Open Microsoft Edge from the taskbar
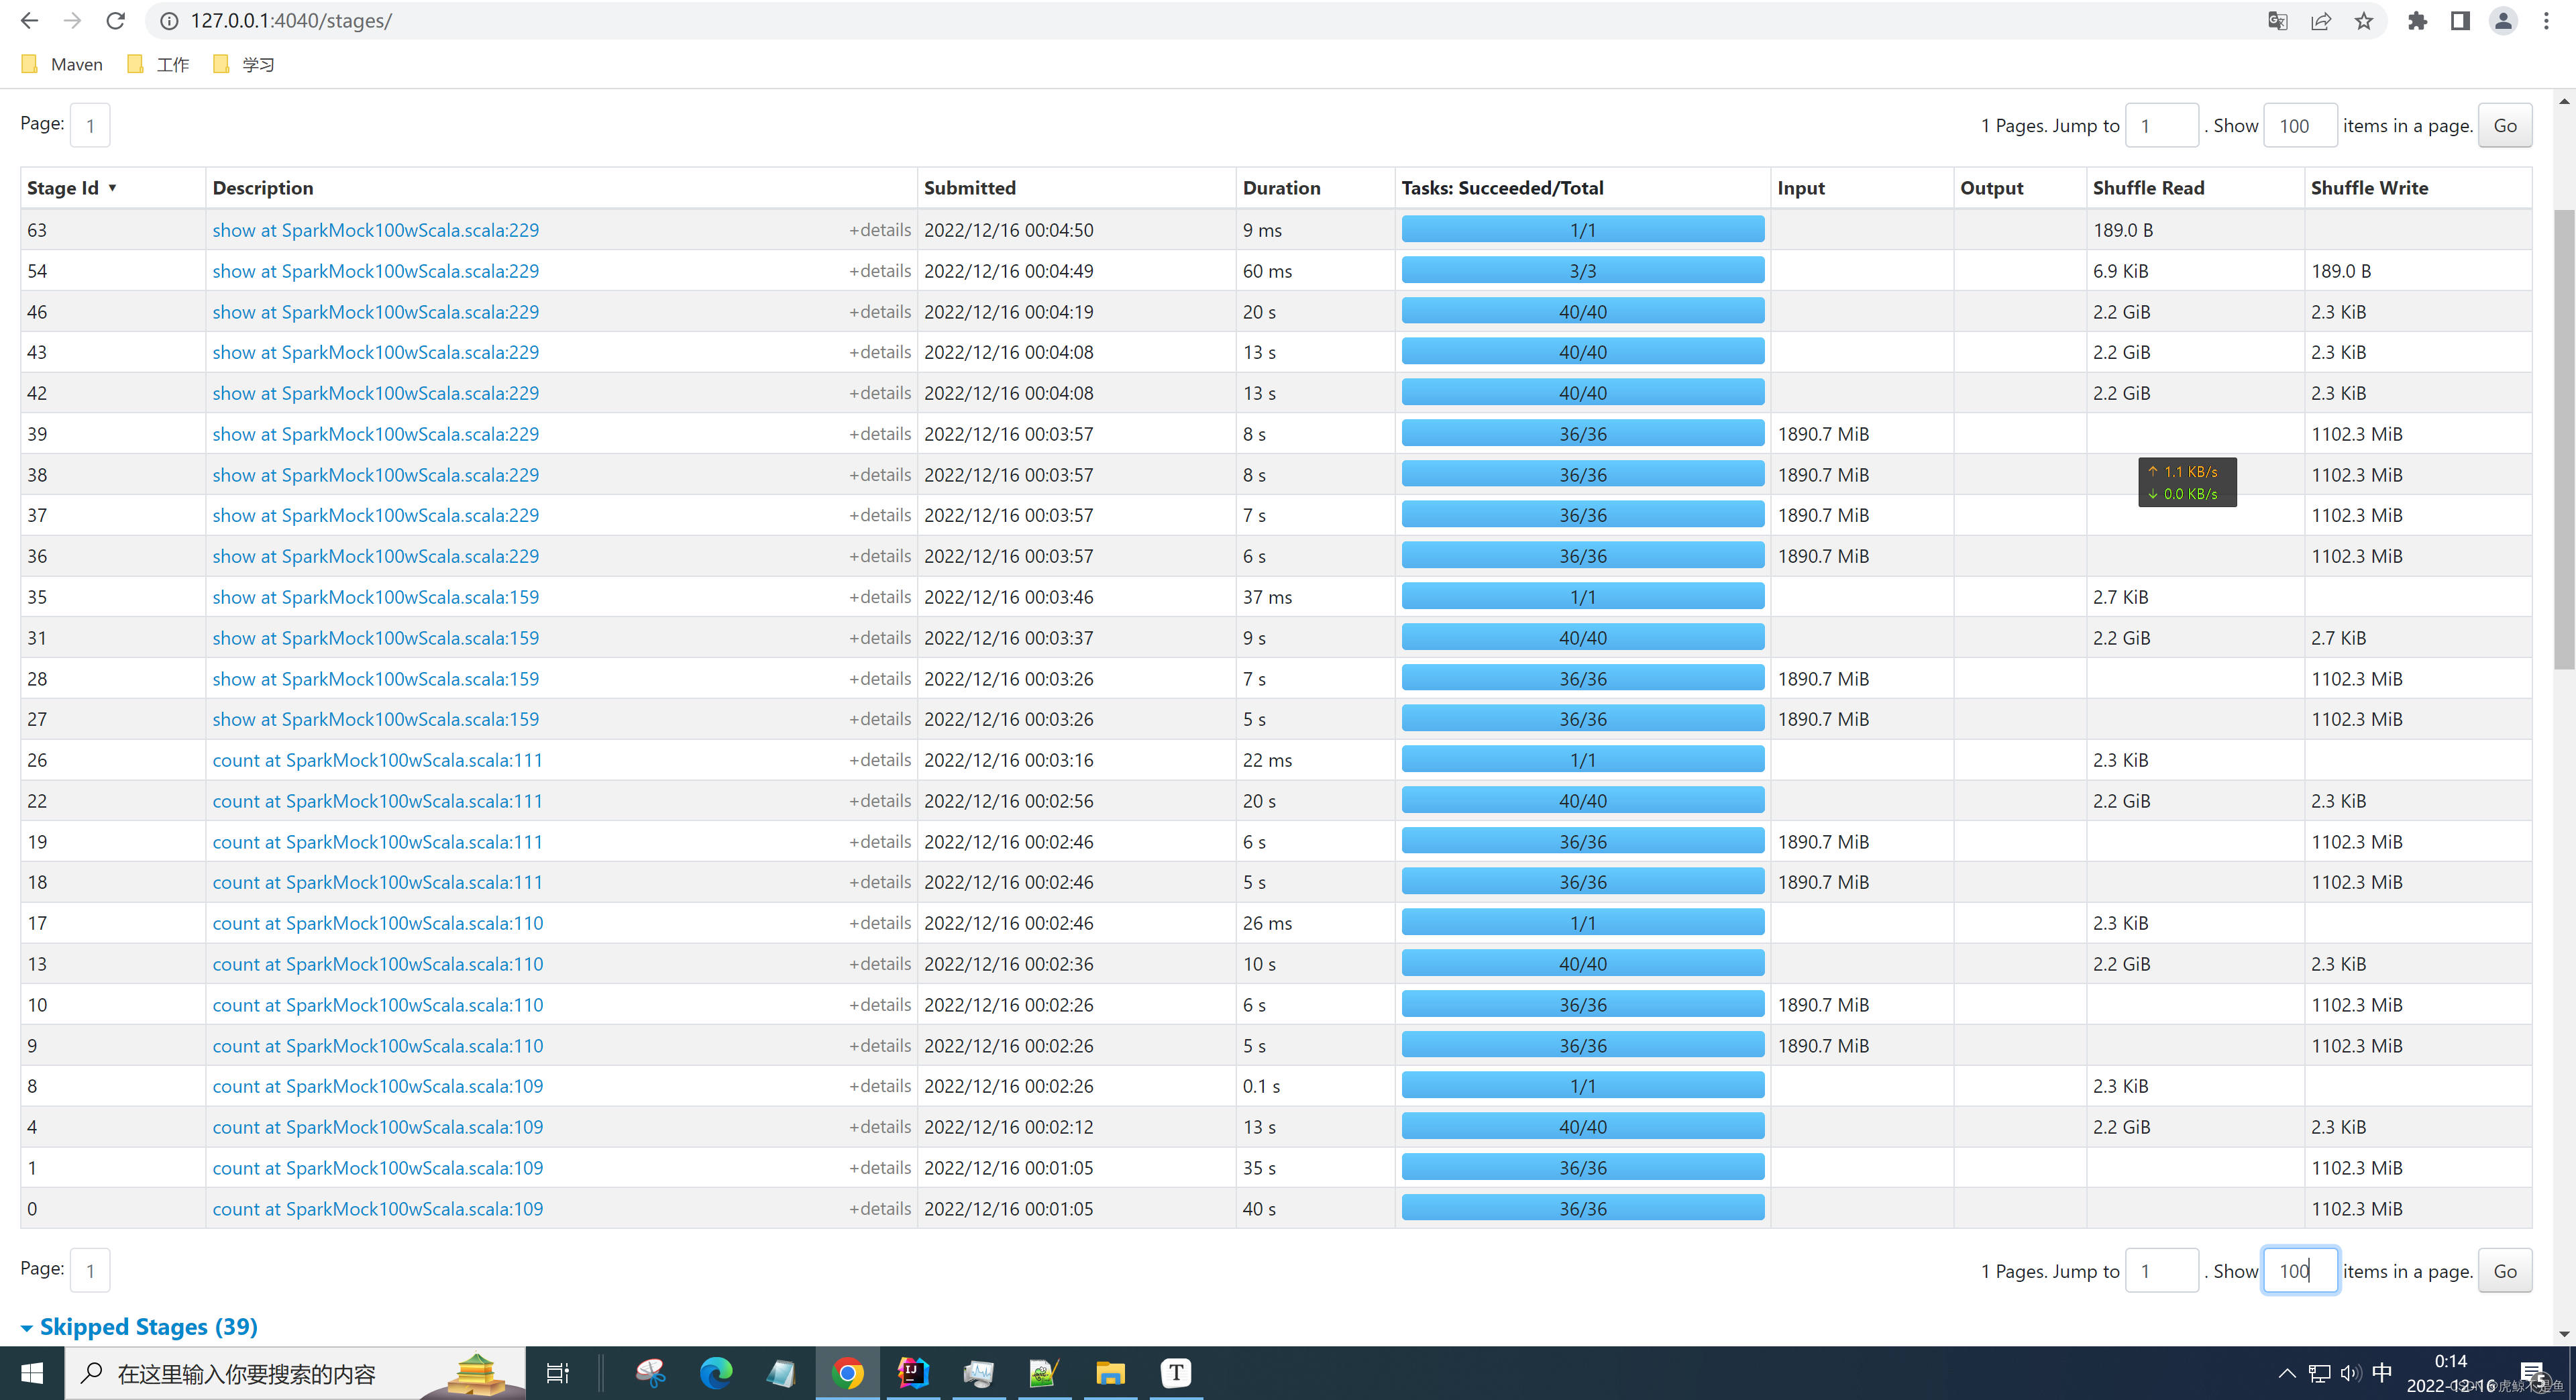The image size is (2576, 1400). (x=716, y=1373)
